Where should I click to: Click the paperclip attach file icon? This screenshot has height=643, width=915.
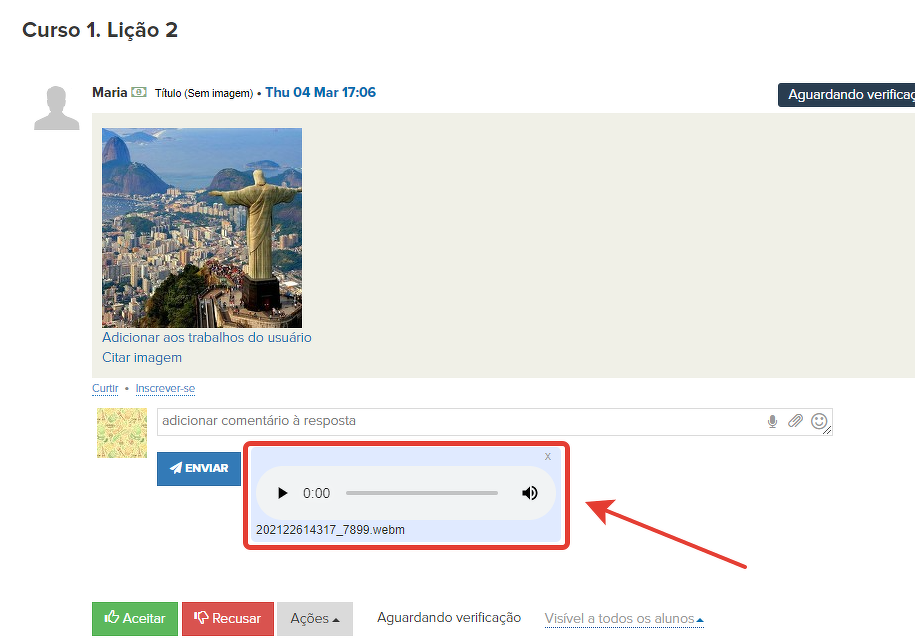tap(795, 422)
